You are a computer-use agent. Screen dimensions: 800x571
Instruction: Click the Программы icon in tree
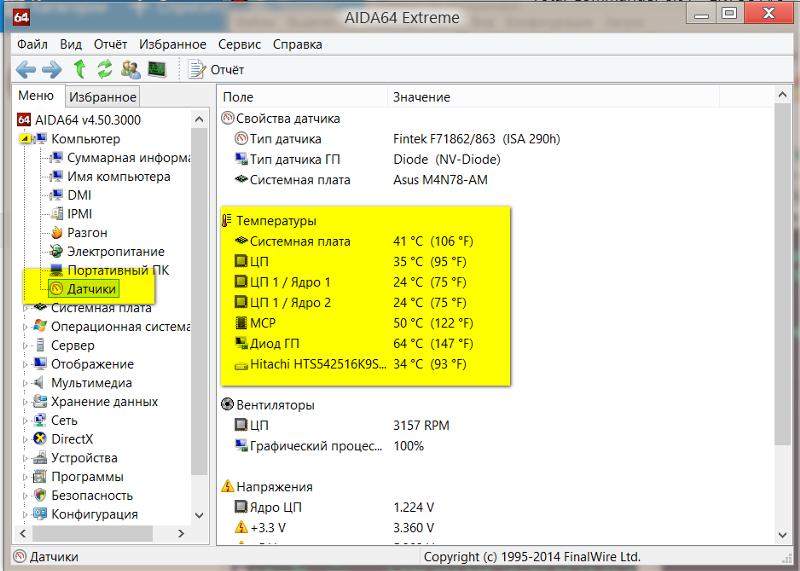coord(40,477)
